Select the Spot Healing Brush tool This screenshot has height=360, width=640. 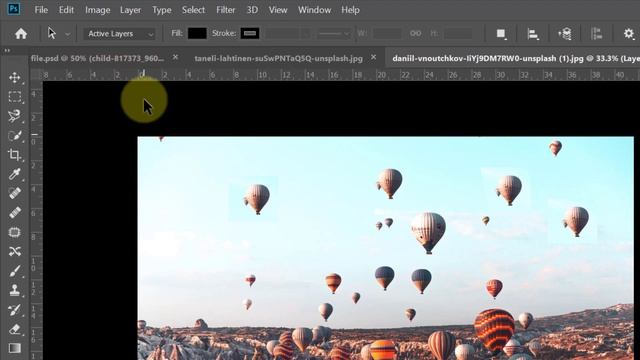click(15, 193)
